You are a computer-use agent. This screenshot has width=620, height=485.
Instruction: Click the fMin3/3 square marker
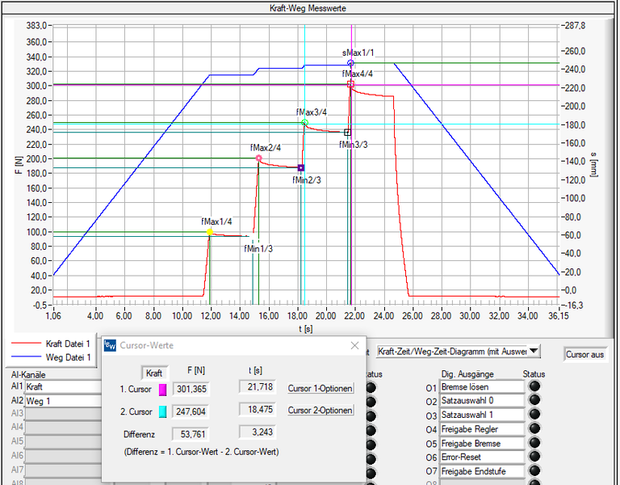coord(348,132)
